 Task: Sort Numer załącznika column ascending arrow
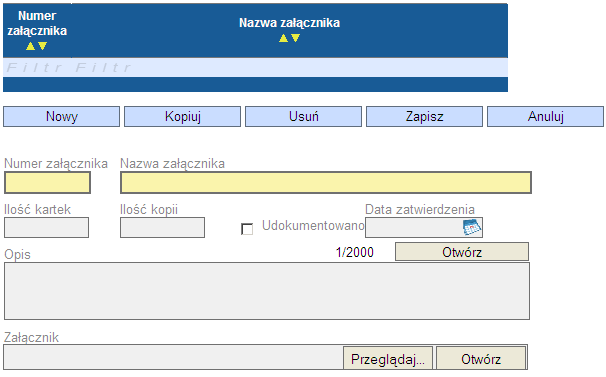pyautogui.click(x=30, y=46)
